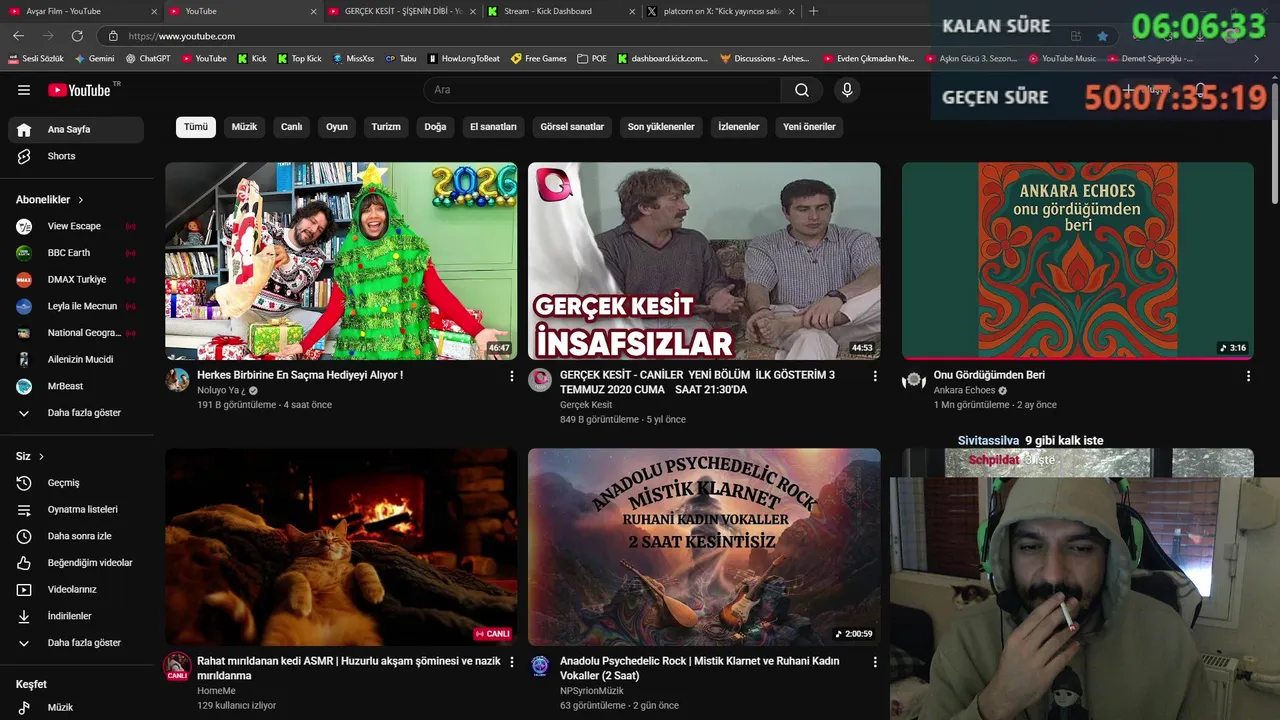Screen dimensions: 1280x720
Task: Switch to Stream - Kick Dashboard tab
Action: pos(560,11)
